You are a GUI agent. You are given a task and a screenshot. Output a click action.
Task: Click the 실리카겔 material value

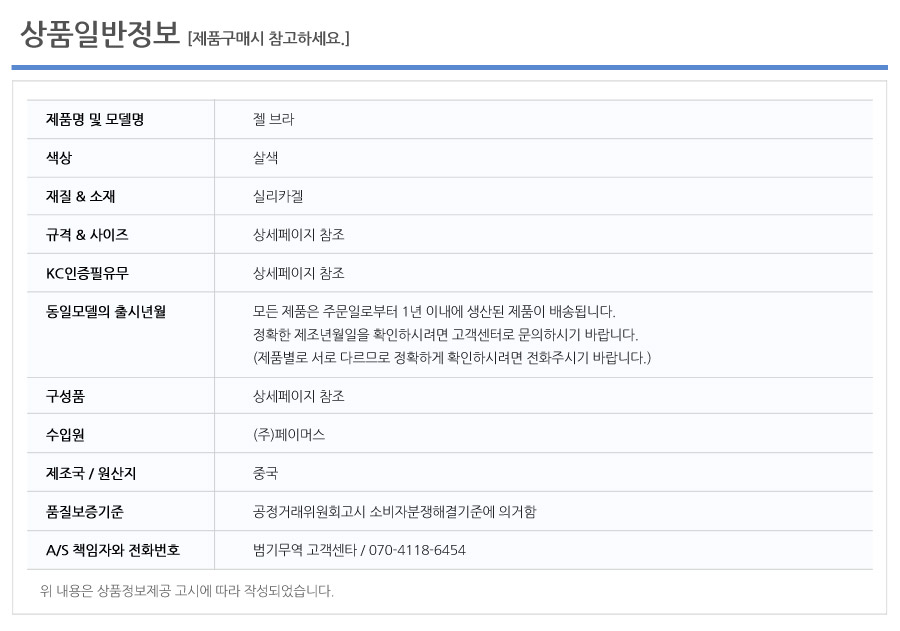coord(278,196)
